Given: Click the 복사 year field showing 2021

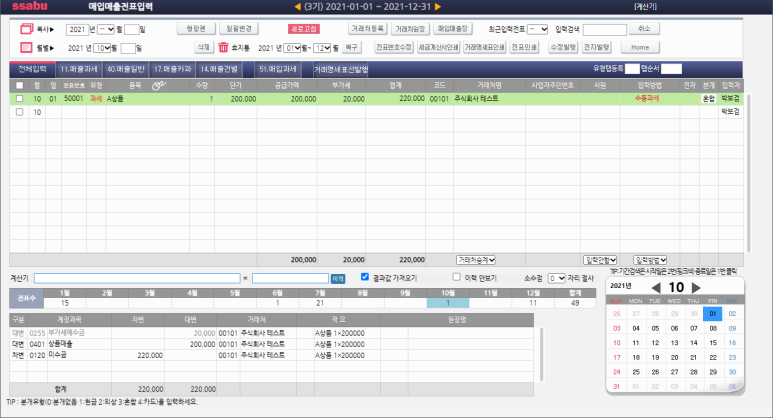Looking at the screenshot, I should click(77, 30).
